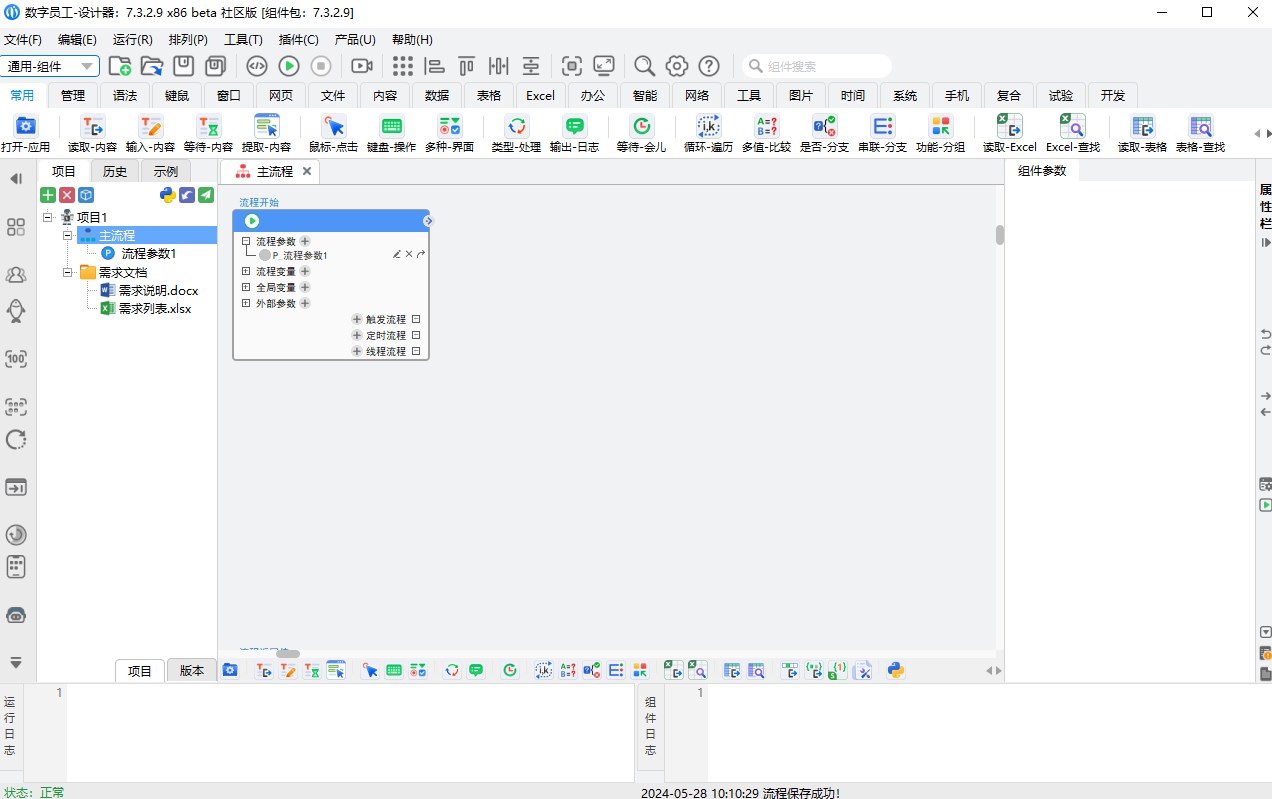The width and height of the screenshot is (1272, 799).
Task: Open the 通用-组件 dropdown
Action: tap(51, 66)
